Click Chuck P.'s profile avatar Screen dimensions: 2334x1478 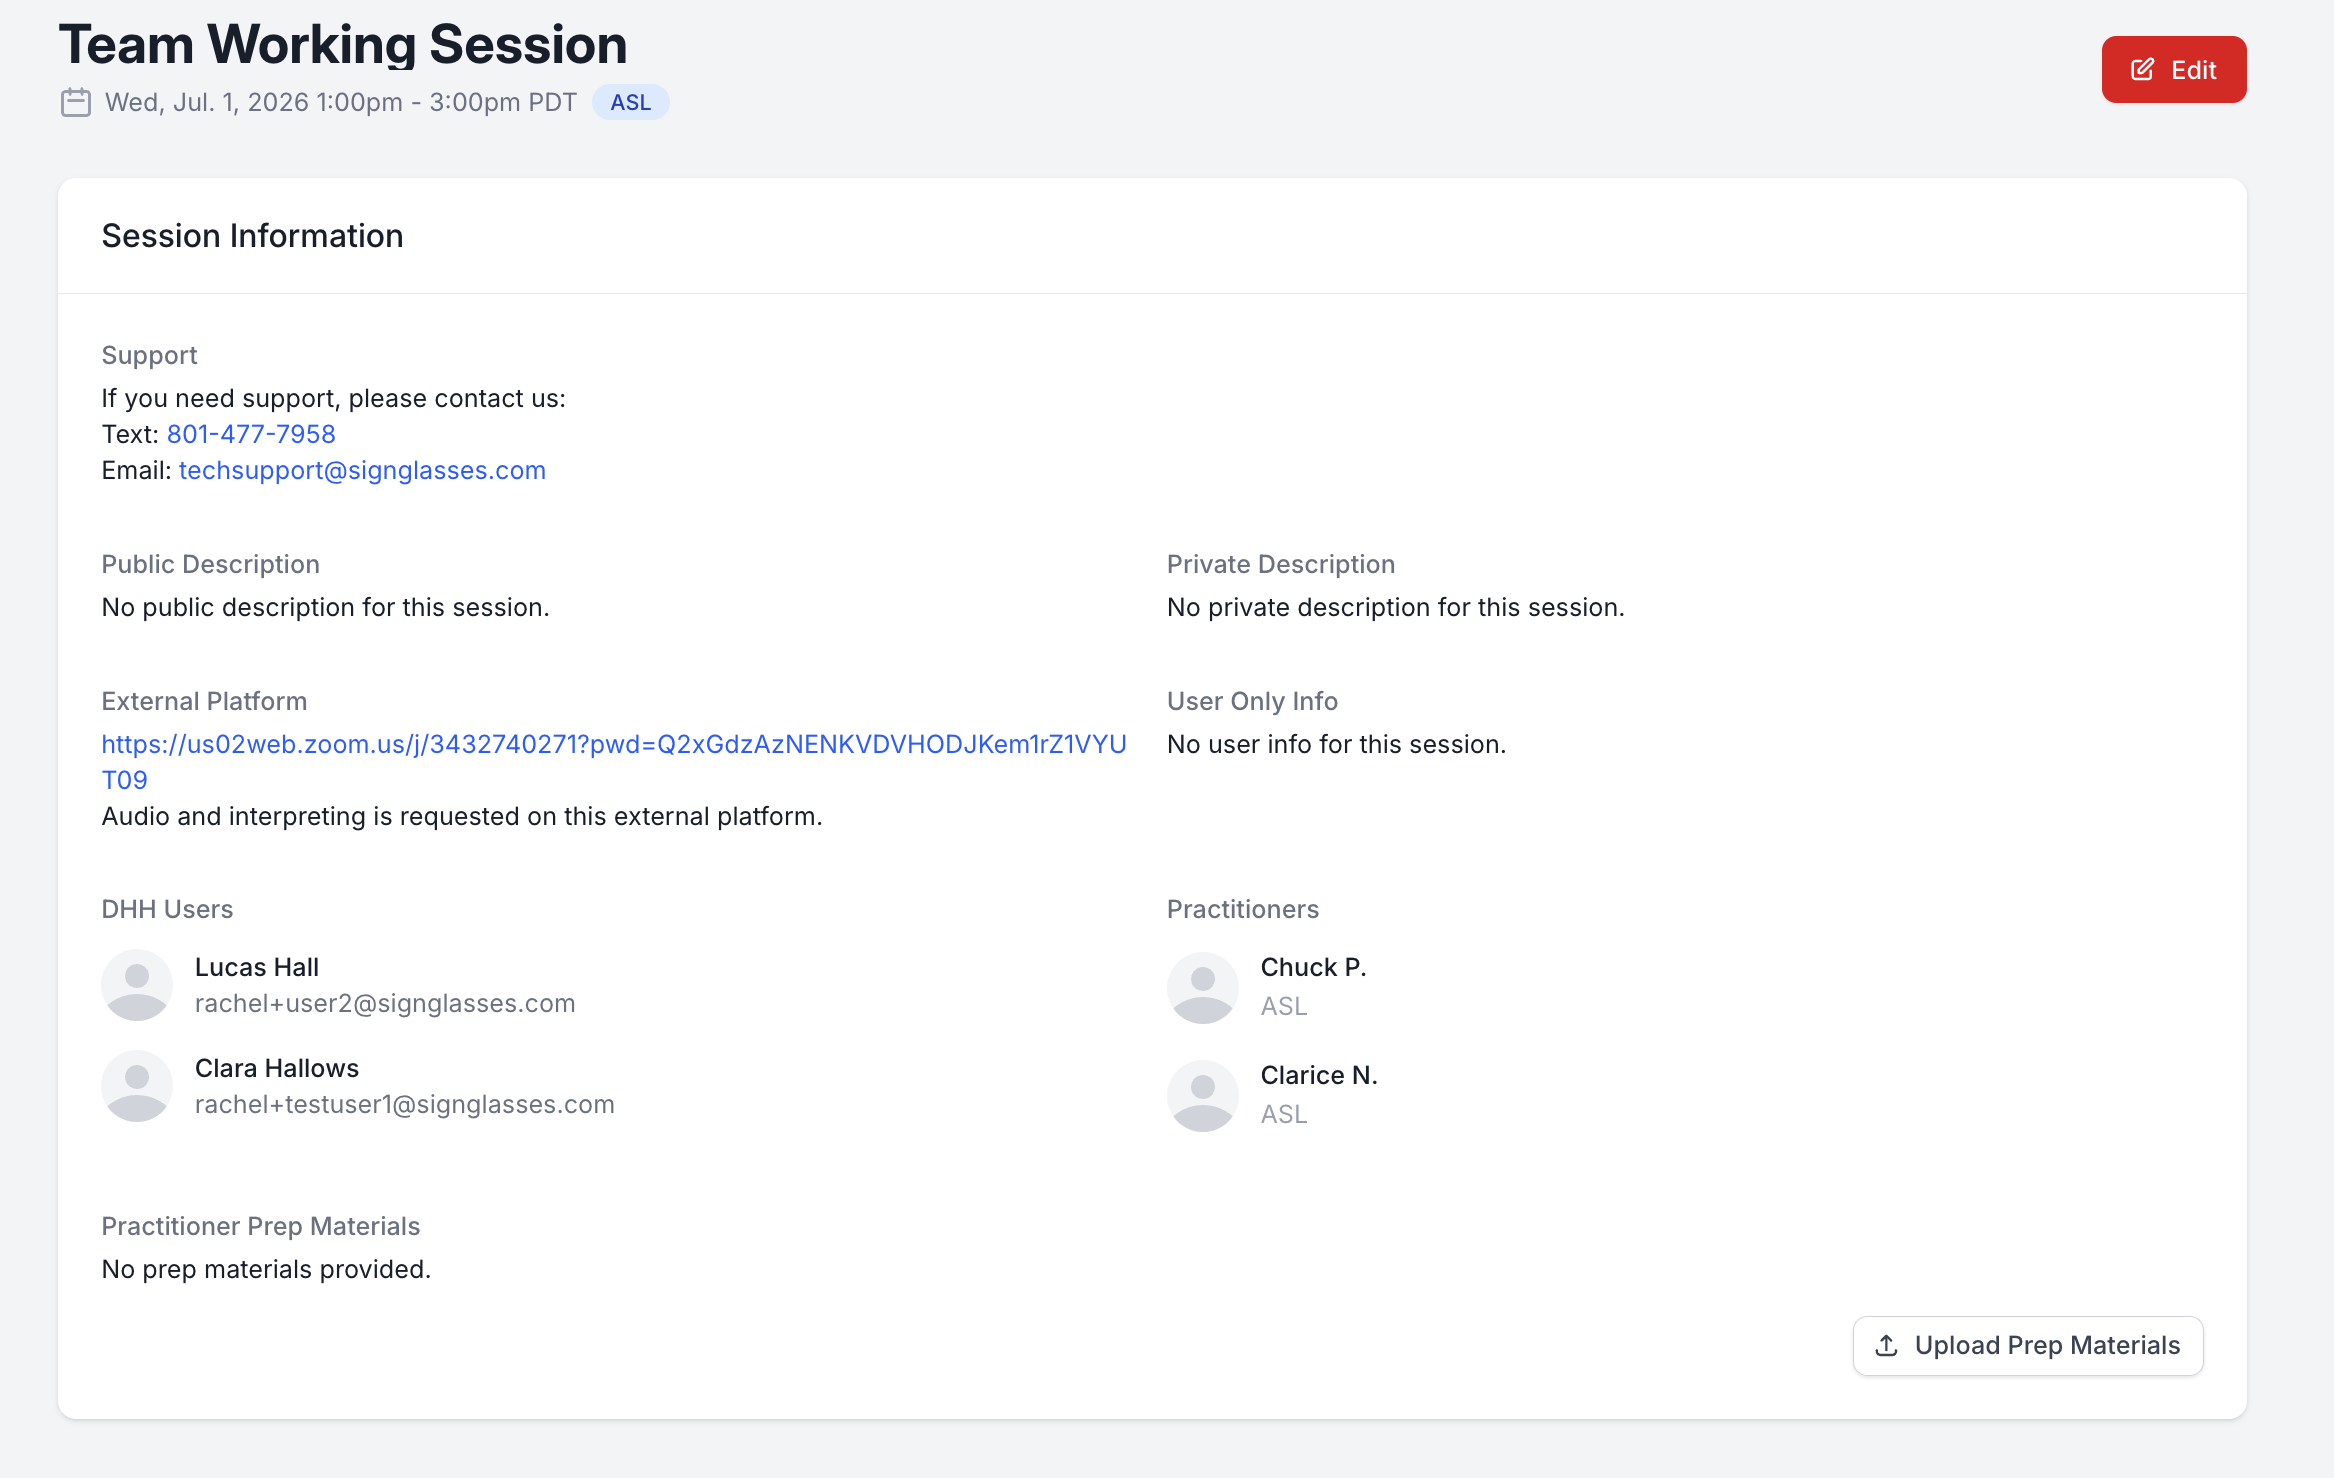1203,988
